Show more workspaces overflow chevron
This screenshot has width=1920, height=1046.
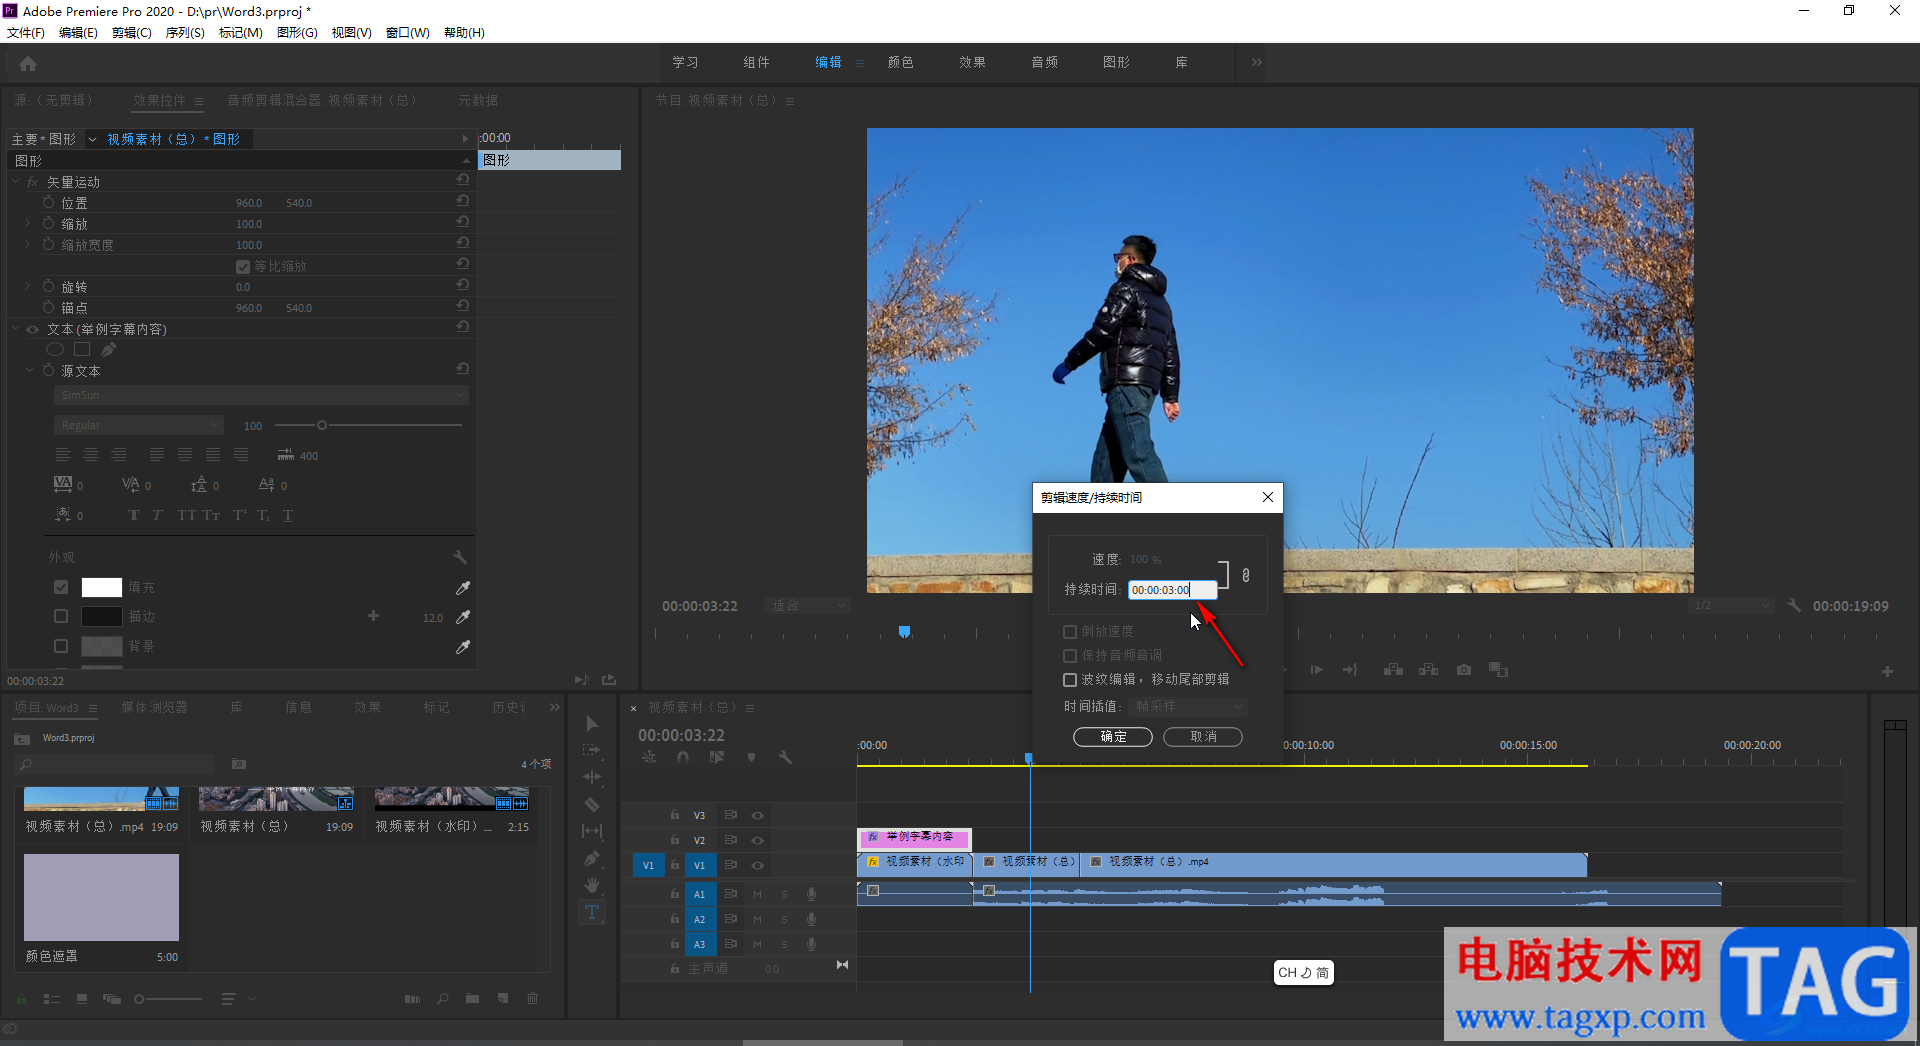(x=1257, y=62)
